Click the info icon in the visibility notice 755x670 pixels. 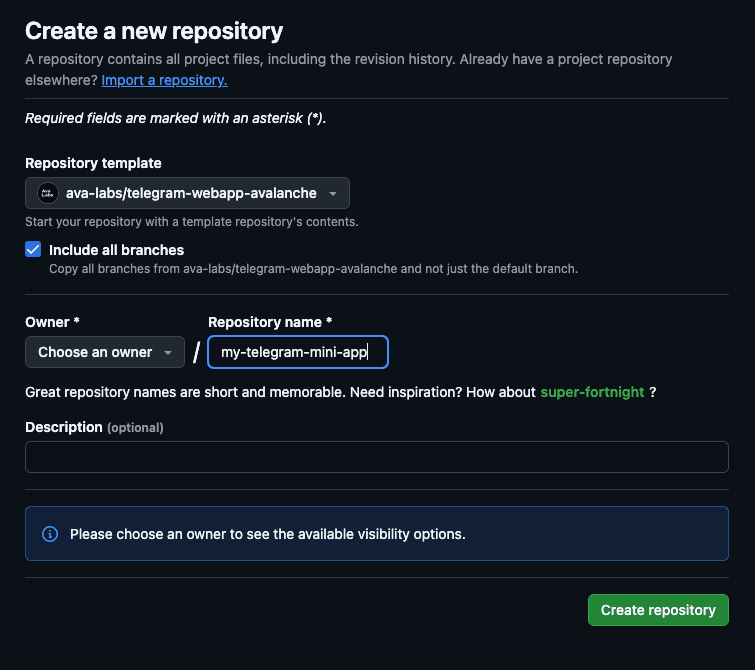[x=50, y=534]
